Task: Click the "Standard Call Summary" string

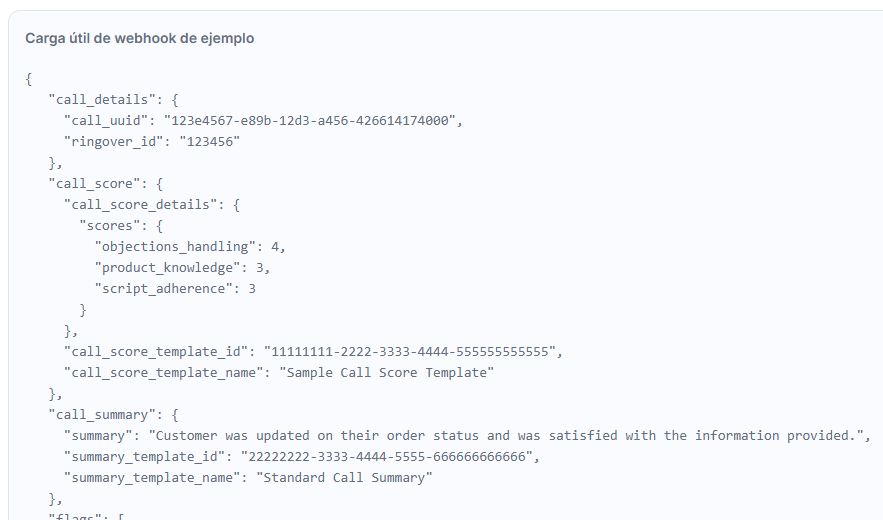Action: (x=344, y=478)
